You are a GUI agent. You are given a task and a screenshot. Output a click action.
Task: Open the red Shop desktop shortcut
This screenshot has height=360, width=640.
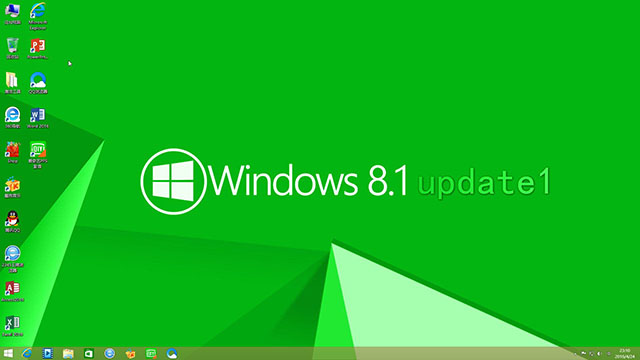click(12, 152)
